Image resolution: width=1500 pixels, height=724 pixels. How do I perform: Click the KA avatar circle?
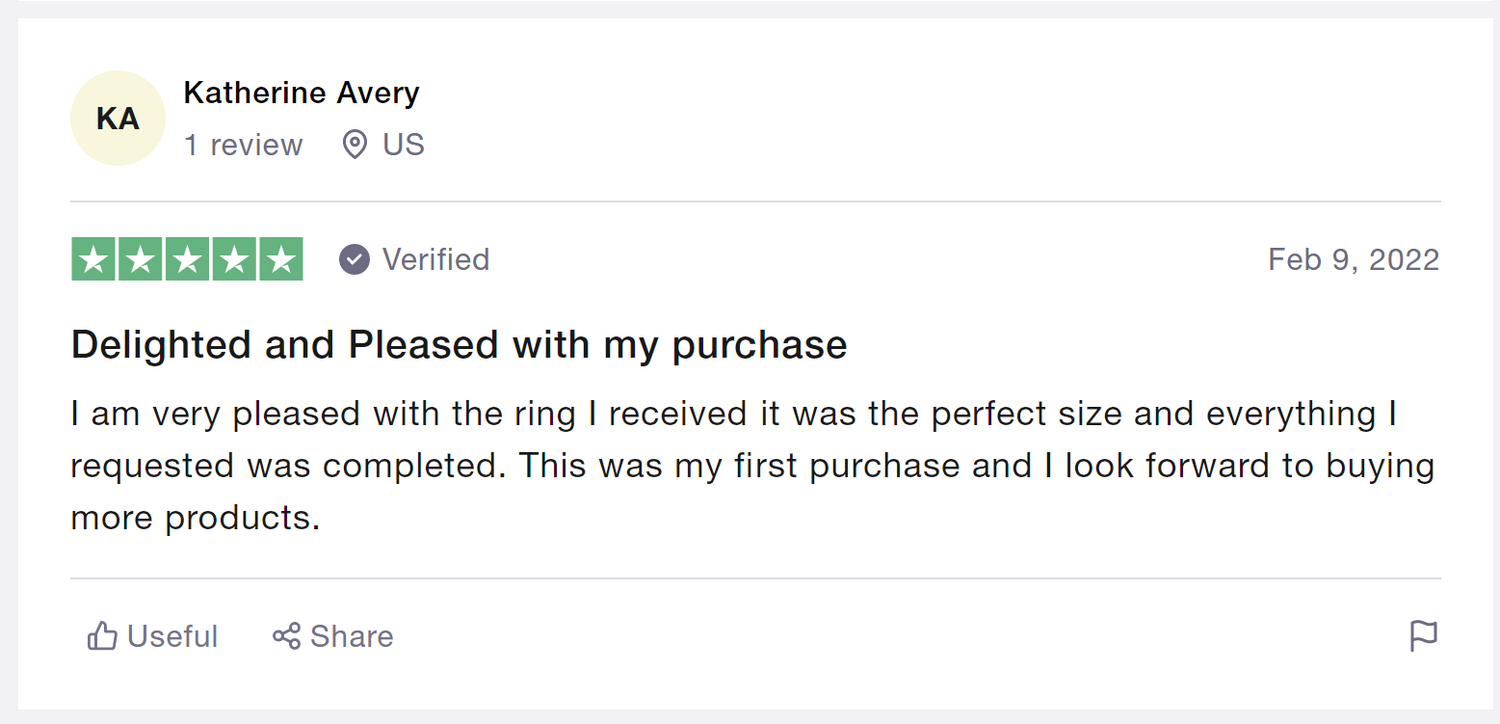pyautogui.click(x=117, y=119)
